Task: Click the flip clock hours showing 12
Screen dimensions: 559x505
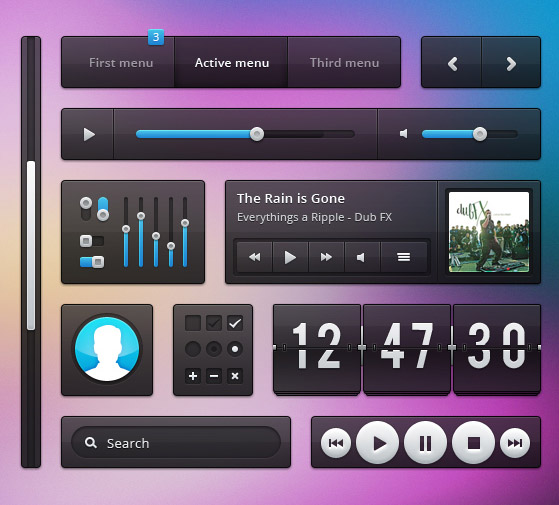Action: (317, 349)
